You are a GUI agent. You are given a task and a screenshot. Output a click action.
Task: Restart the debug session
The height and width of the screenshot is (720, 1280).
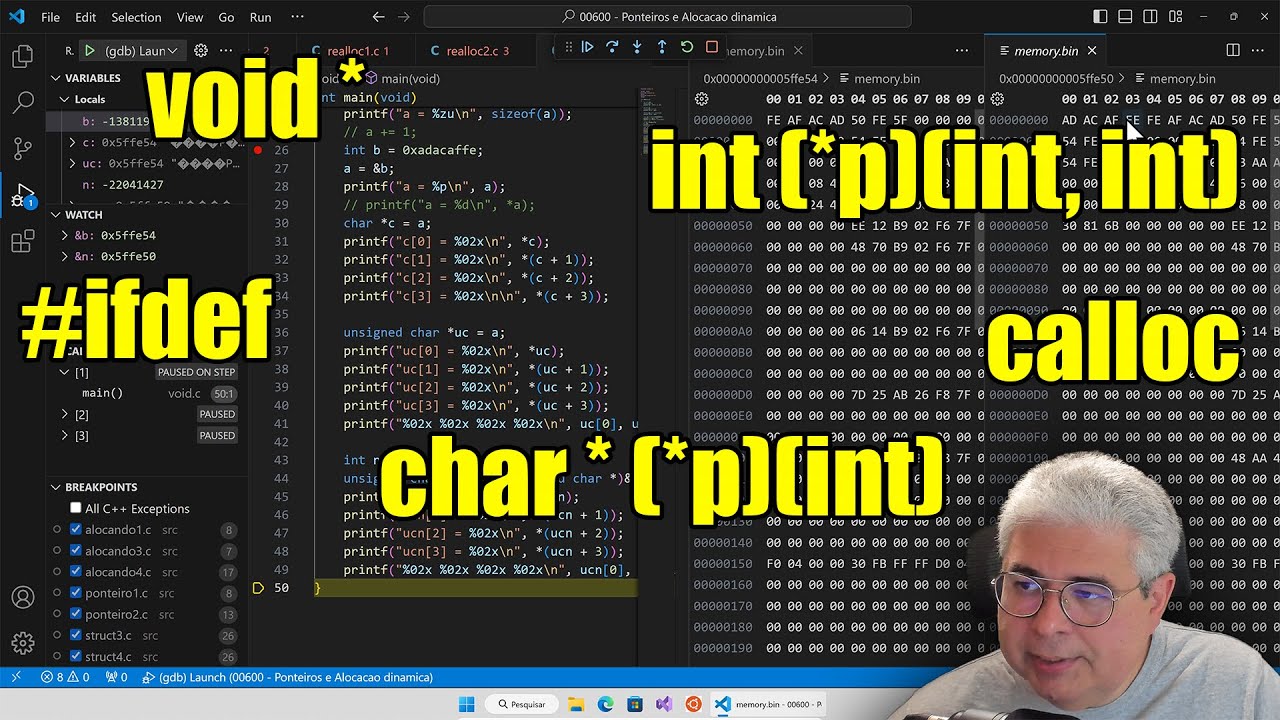pos(687,47)
